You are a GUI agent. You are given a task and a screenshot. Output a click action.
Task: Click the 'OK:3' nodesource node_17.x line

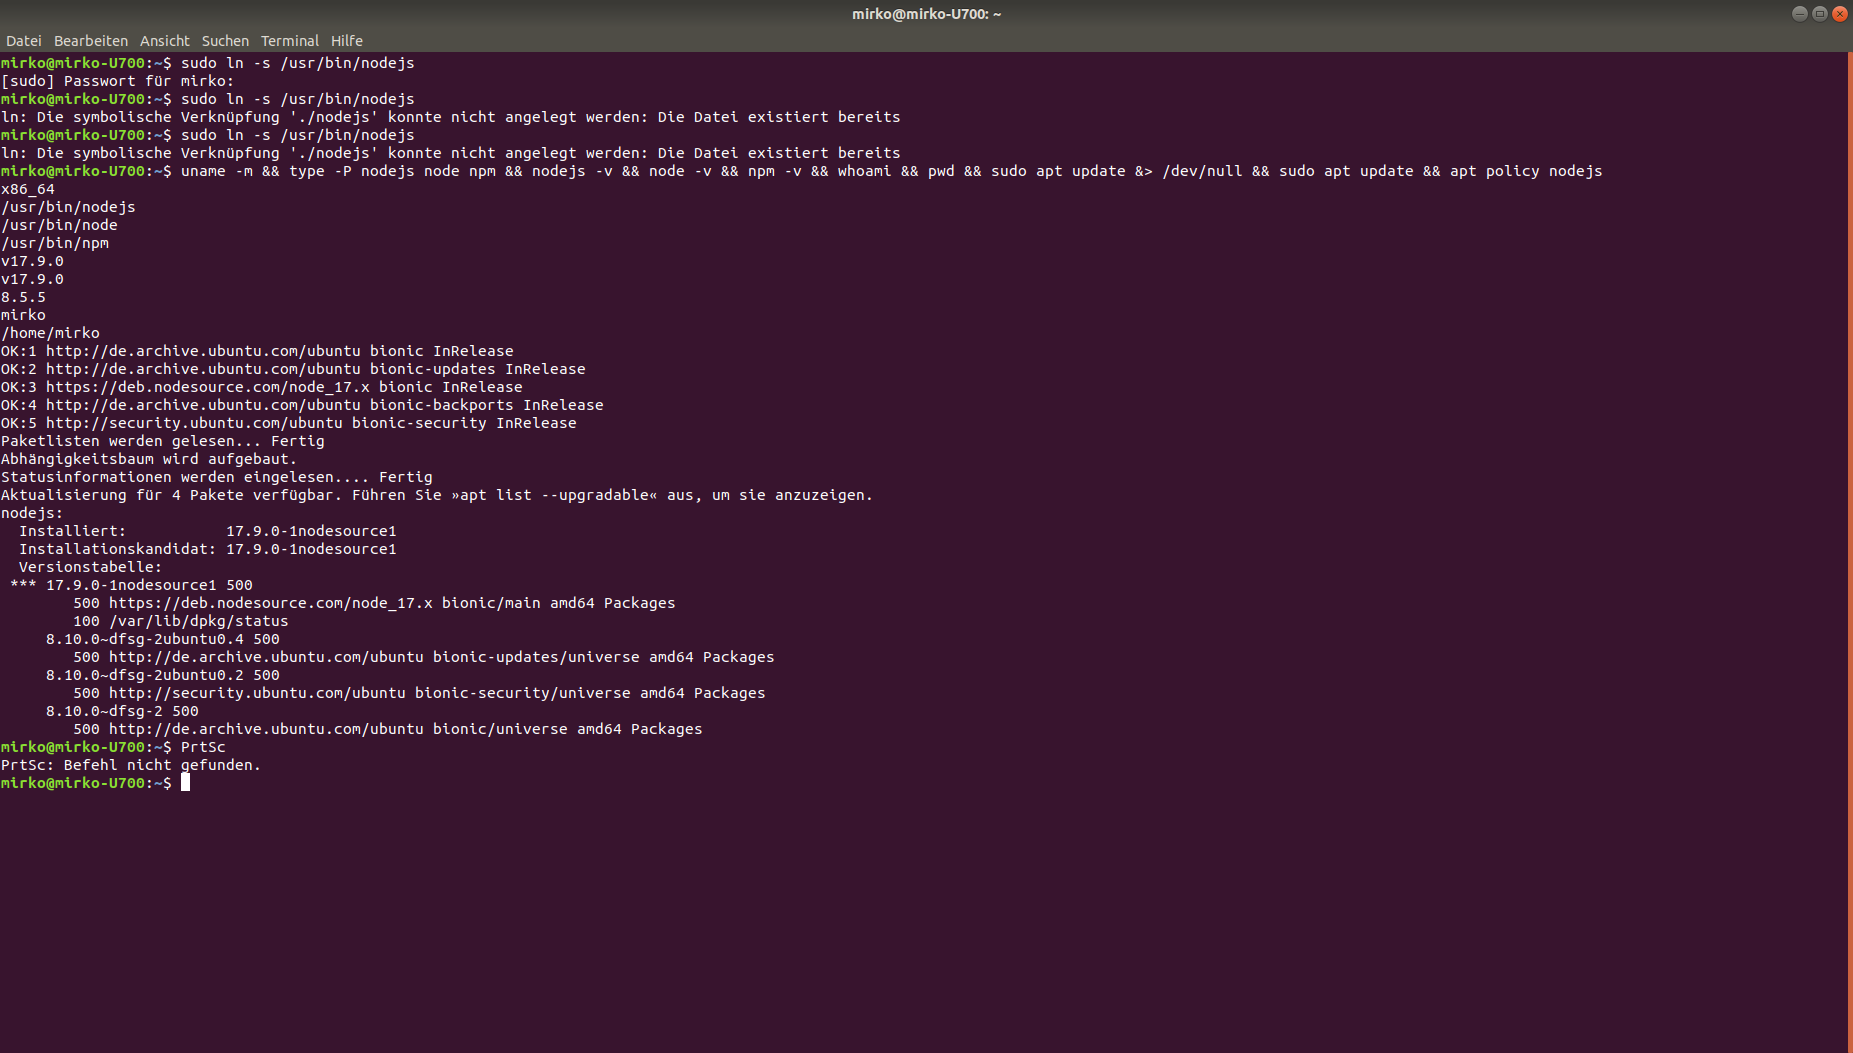tap(262, 387)
